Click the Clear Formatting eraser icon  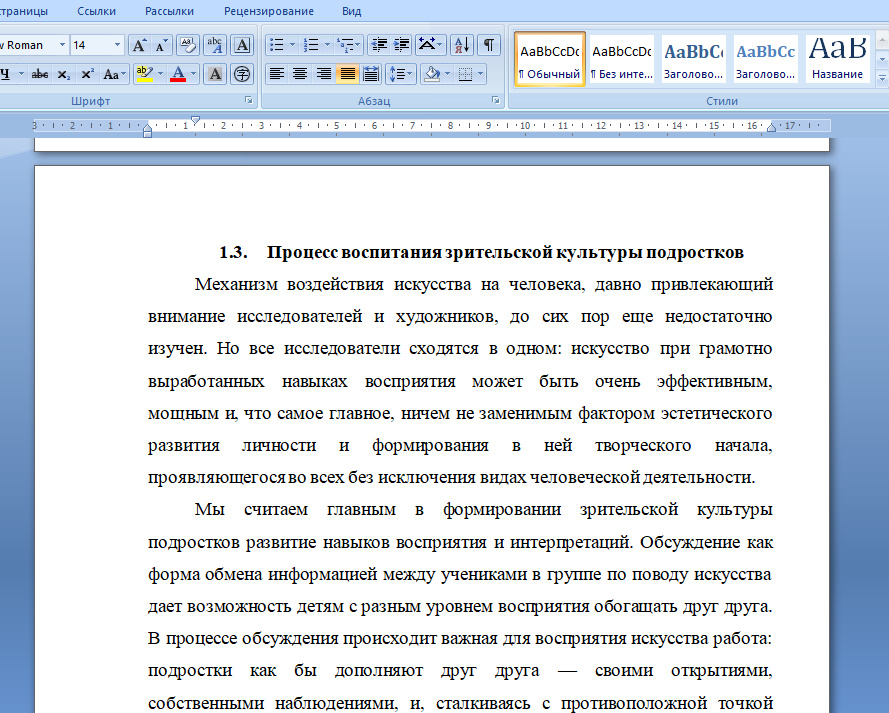(187, 45)
